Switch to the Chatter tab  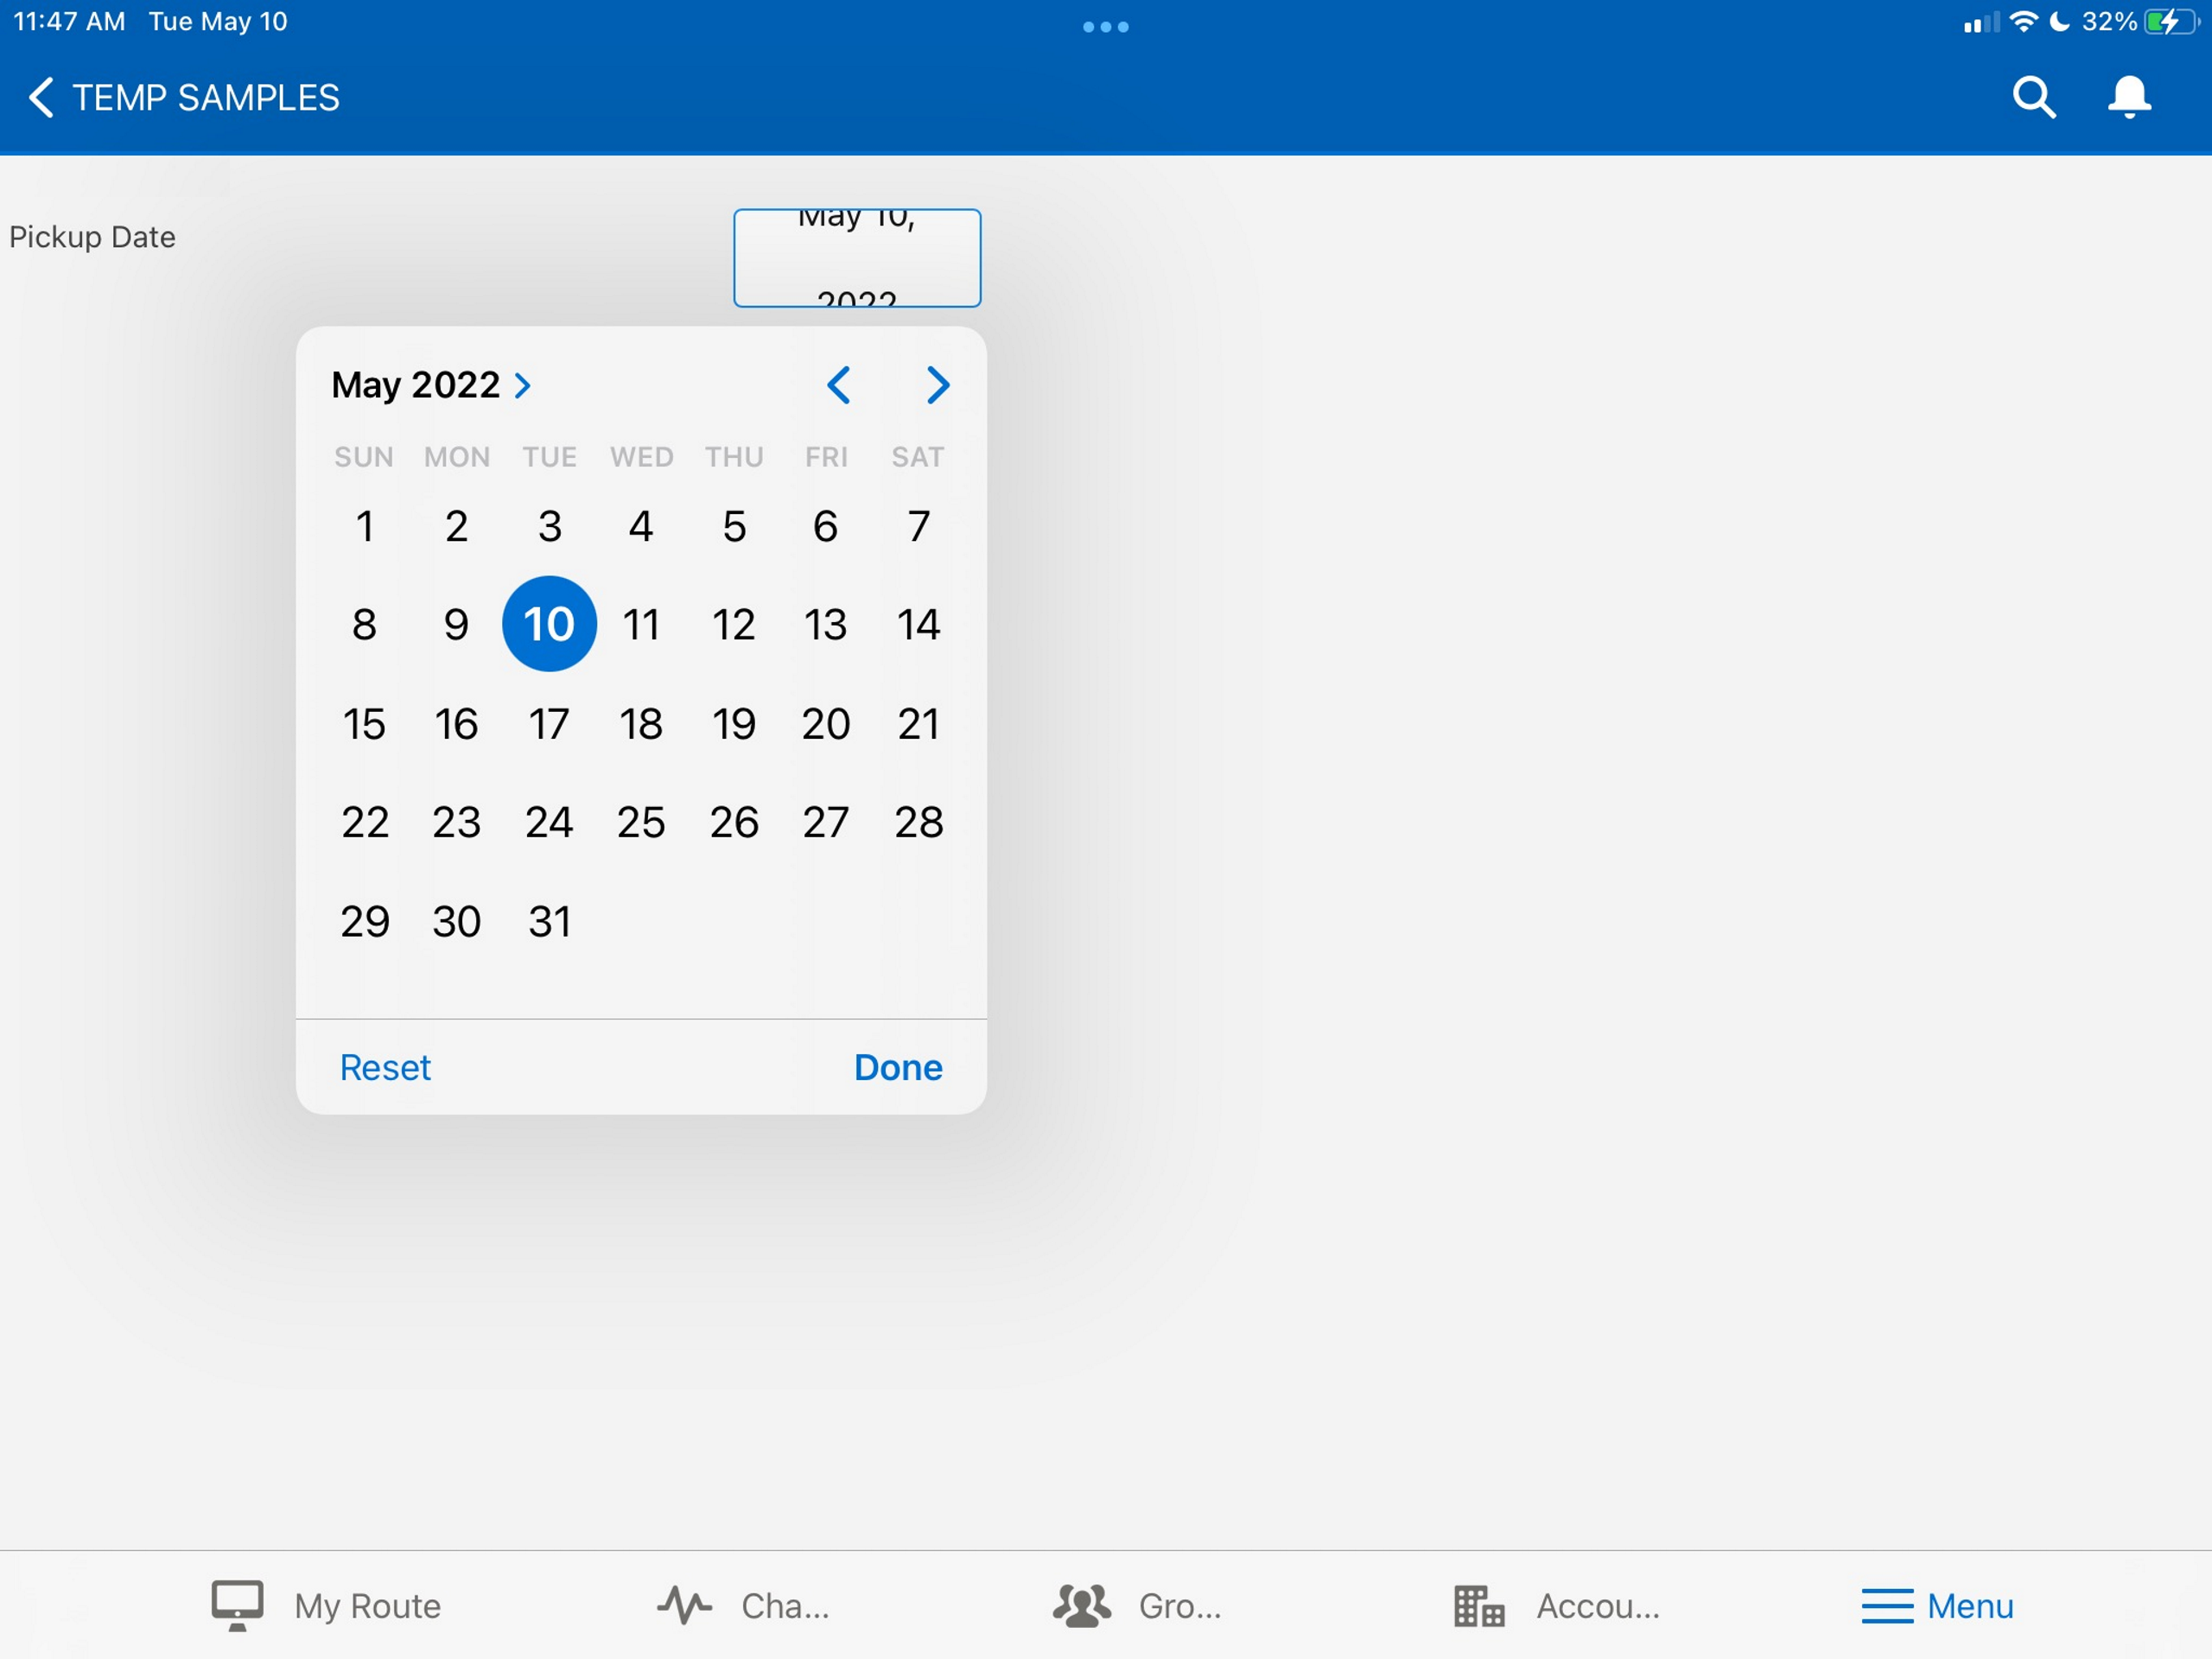pos(743,1605)
